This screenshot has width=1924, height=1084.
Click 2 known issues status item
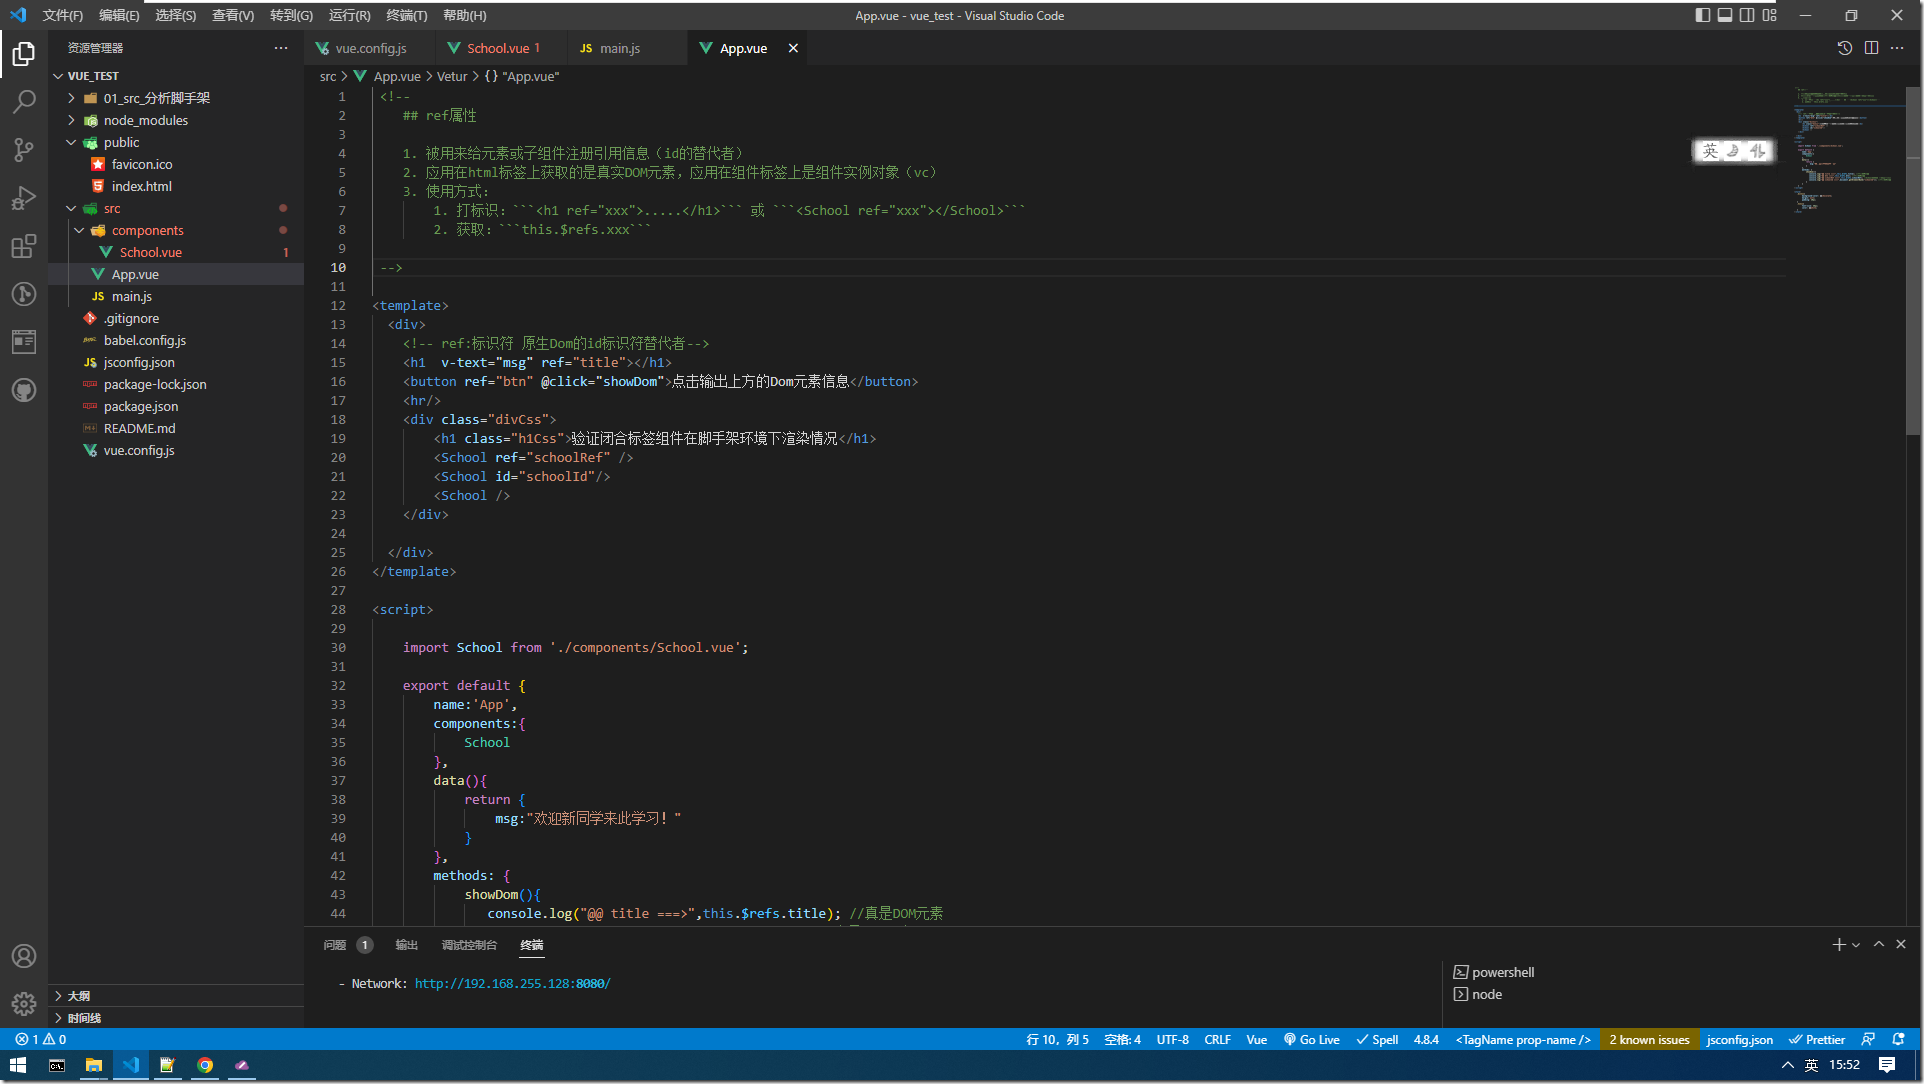click(1649, 1040)
